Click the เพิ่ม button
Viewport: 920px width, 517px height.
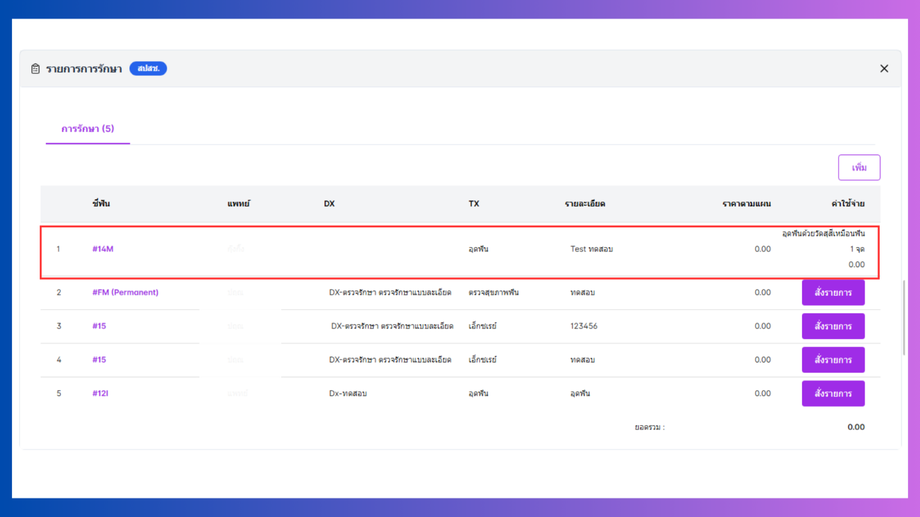(859, 167)
